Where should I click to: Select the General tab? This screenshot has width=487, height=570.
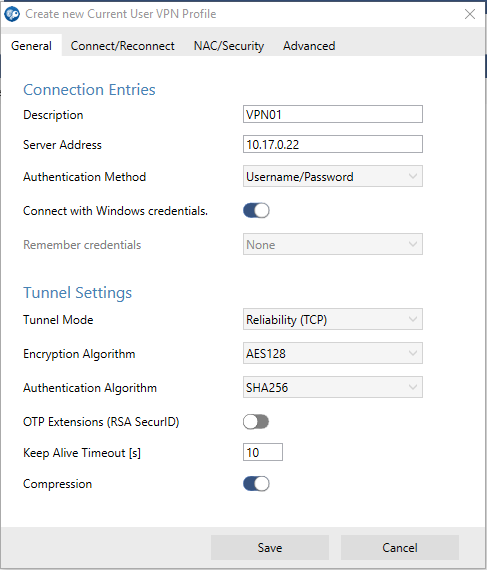coord(31,46)
